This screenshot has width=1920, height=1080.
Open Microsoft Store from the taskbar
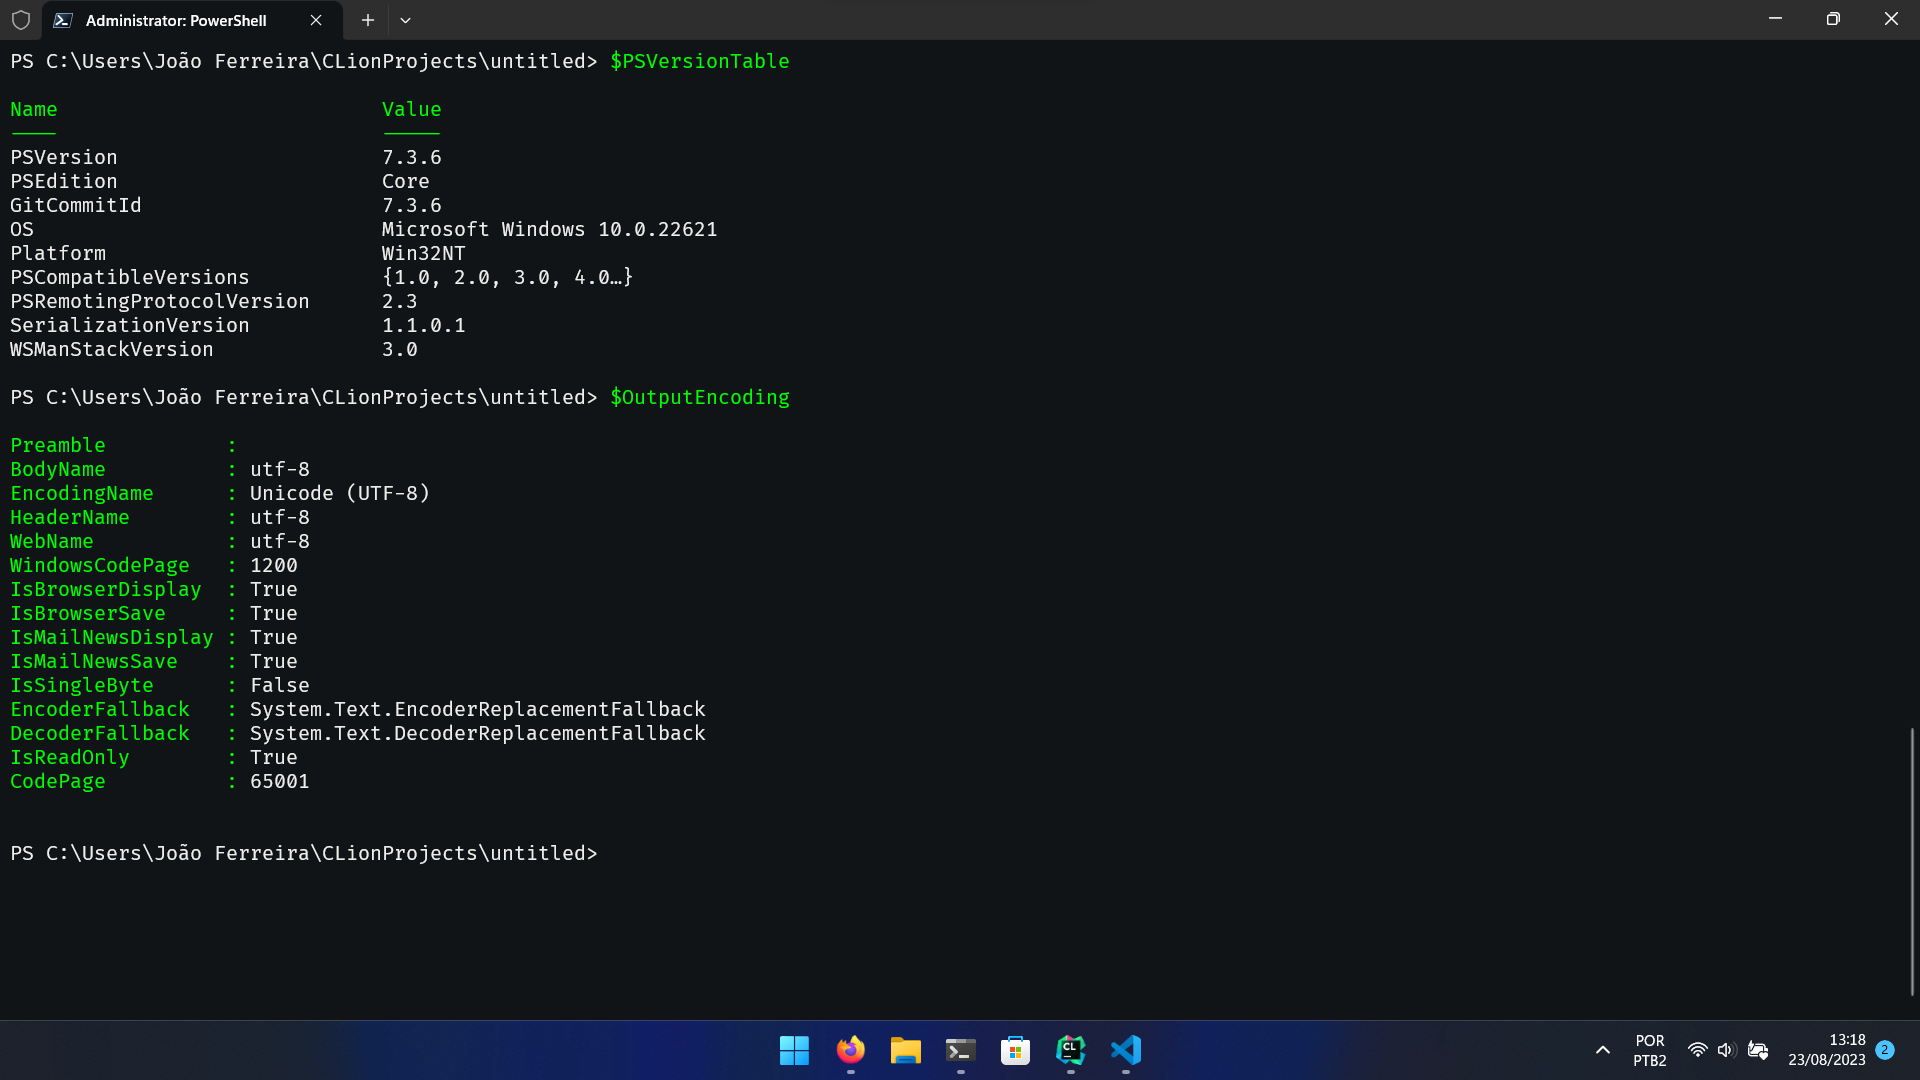[1015, 1050]
